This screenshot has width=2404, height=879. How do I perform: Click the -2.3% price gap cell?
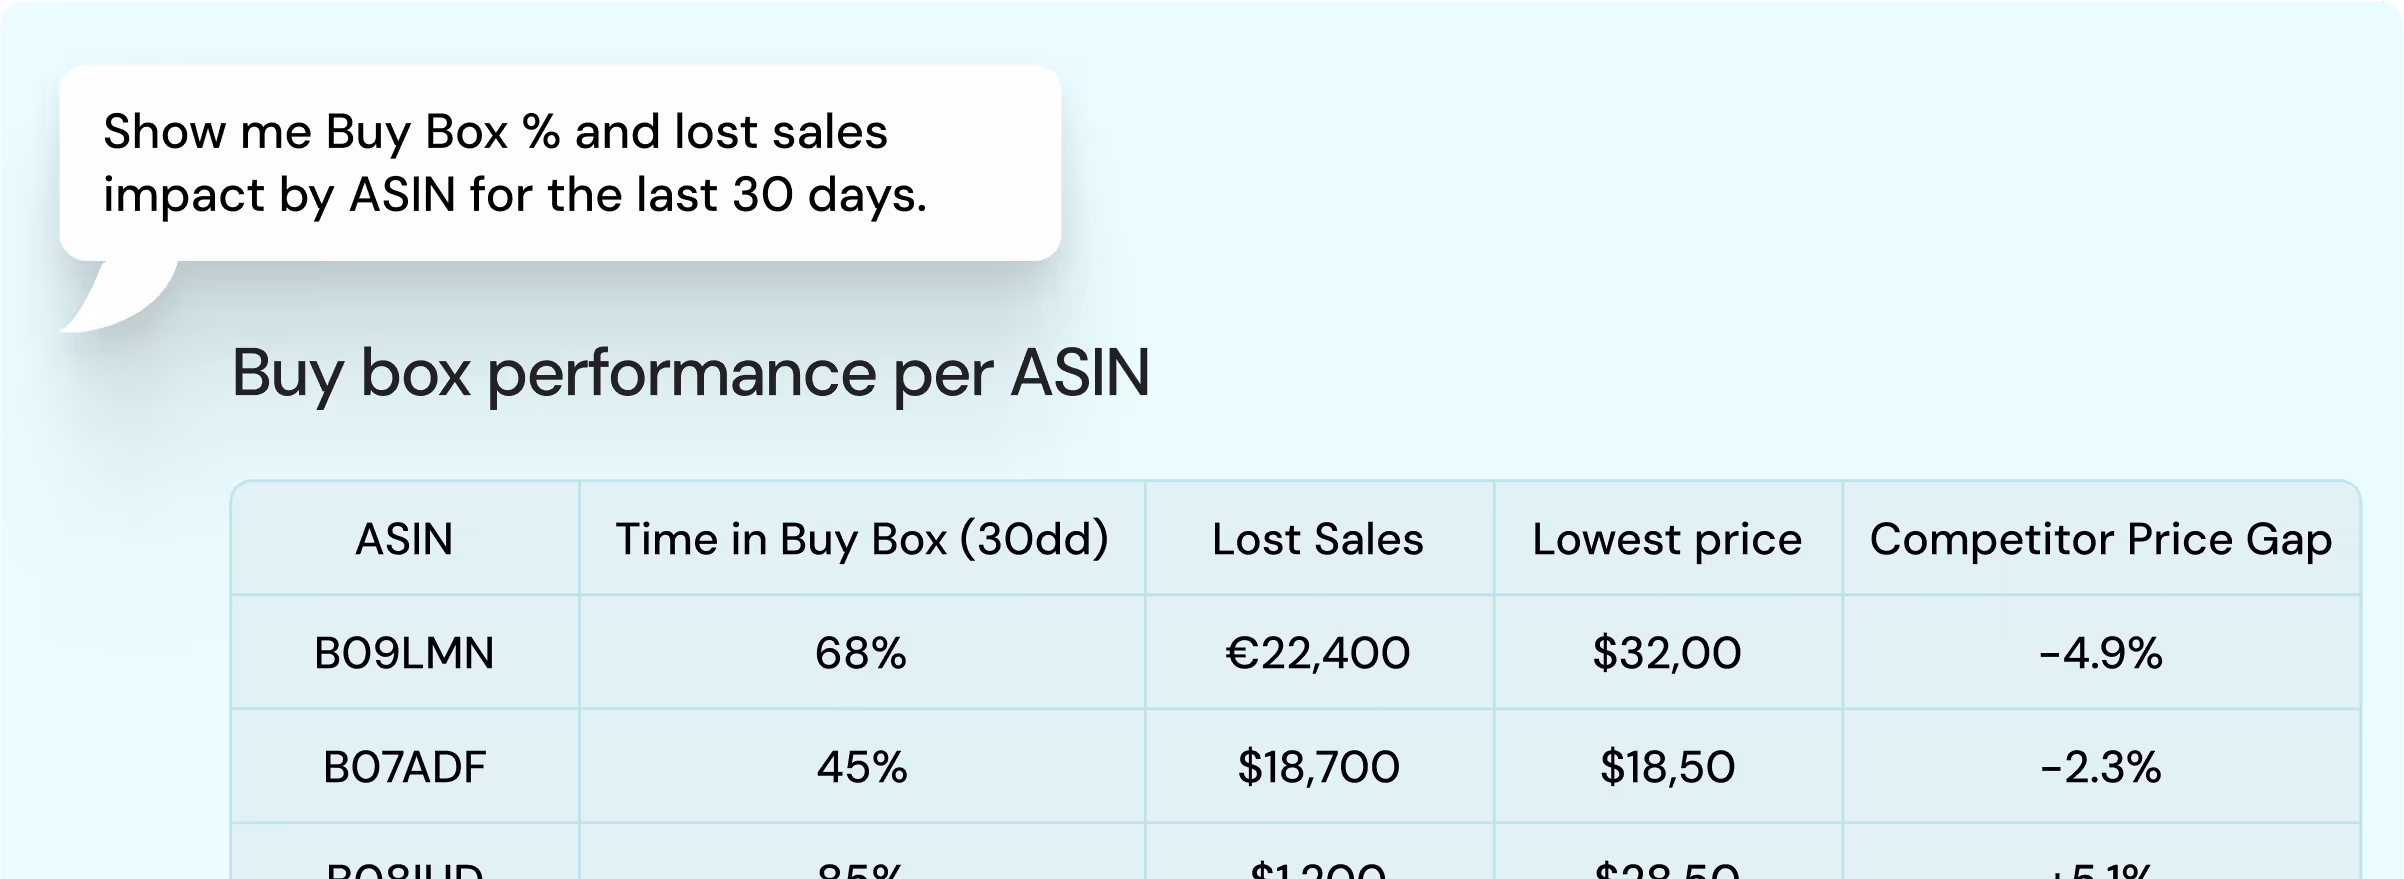[2100, 768]
